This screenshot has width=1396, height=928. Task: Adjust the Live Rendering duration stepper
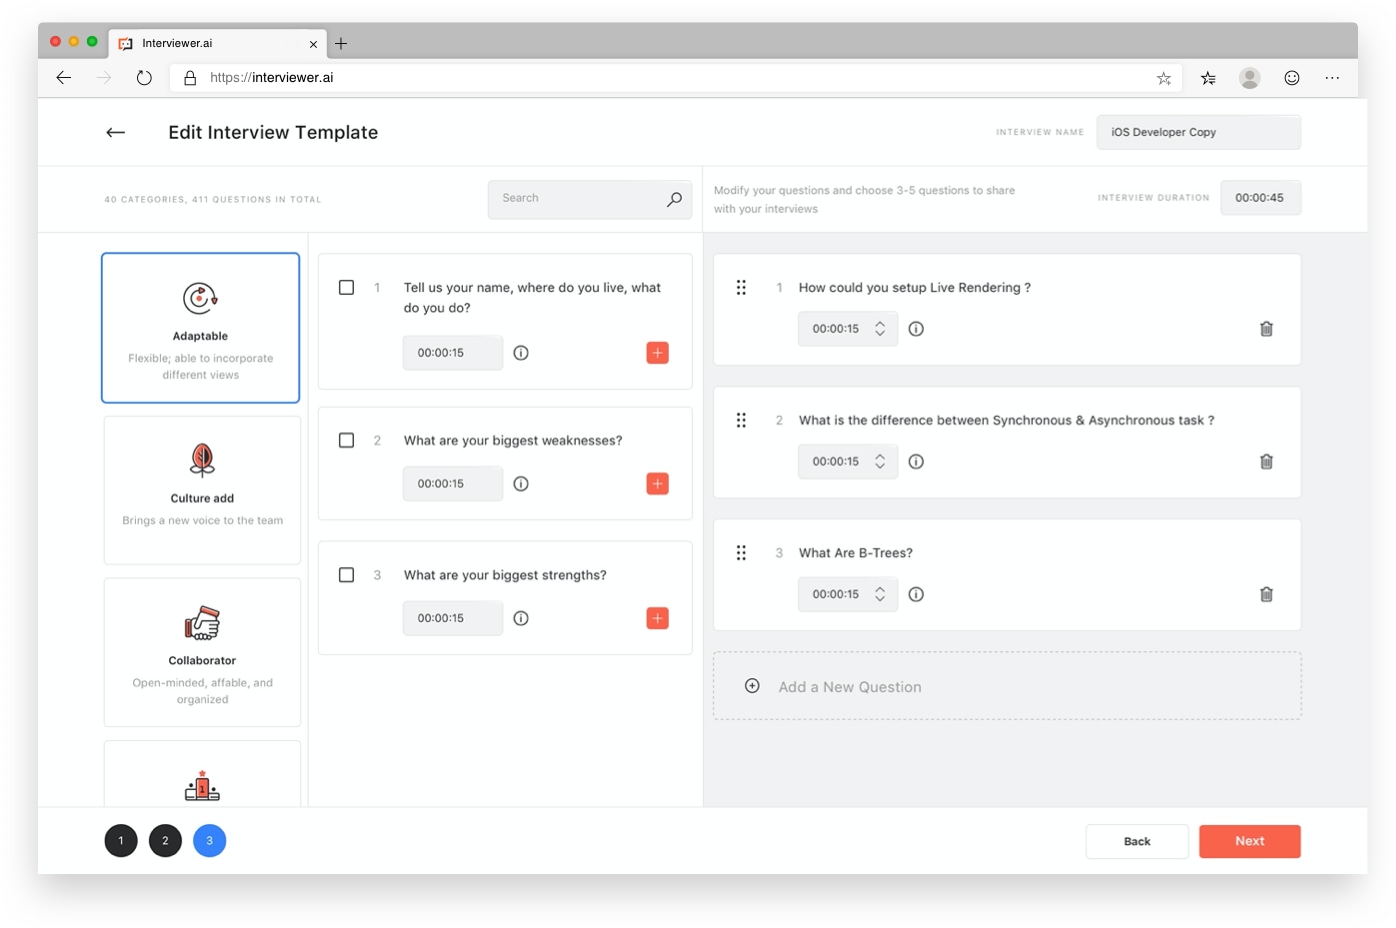[x=880, y=329]
